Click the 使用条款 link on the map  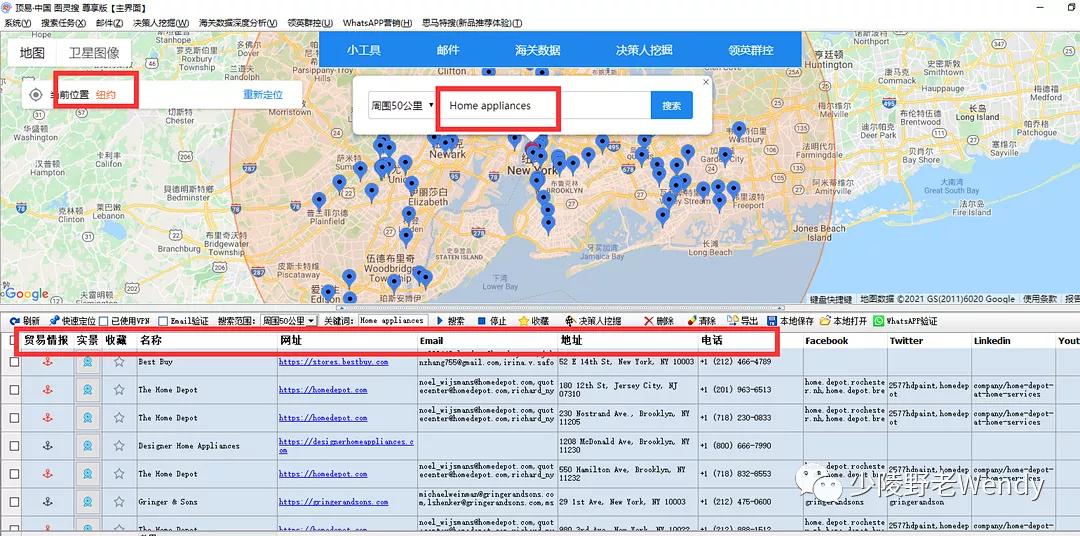(x=1039, y=299)
